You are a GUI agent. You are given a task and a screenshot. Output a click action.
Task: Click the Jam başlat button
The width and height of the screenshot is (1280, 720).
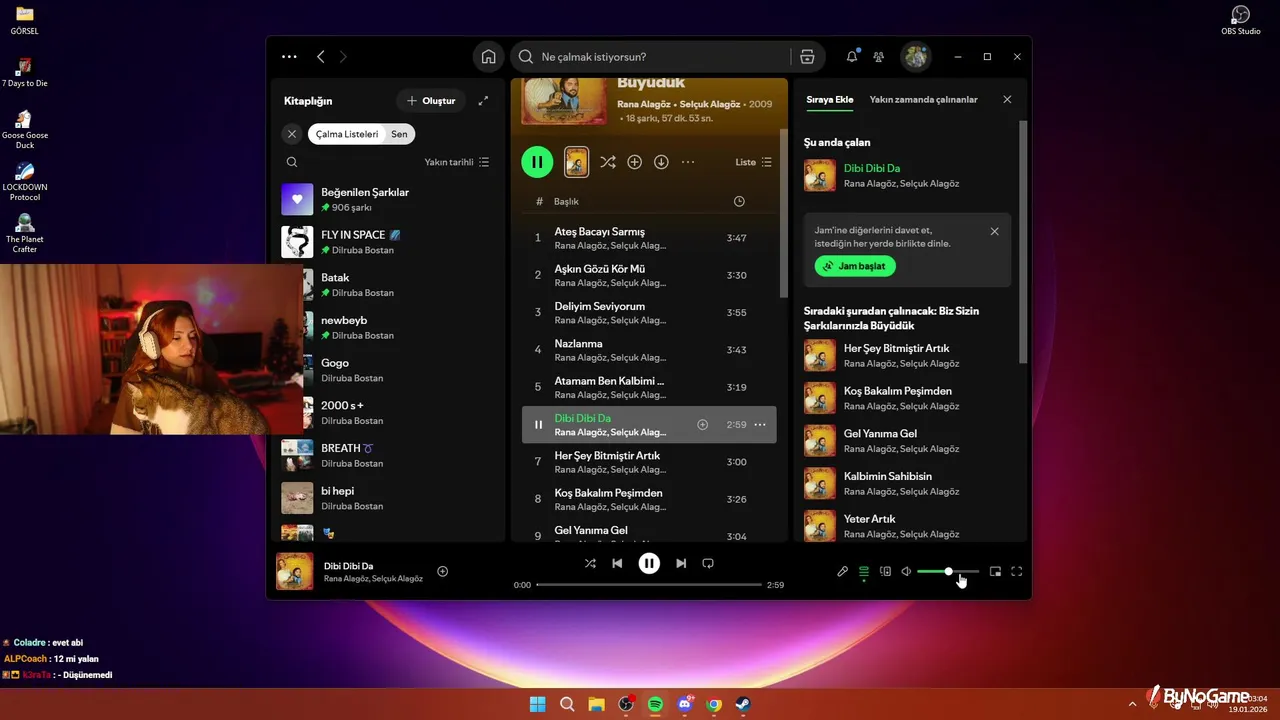[x=855, y=266]
